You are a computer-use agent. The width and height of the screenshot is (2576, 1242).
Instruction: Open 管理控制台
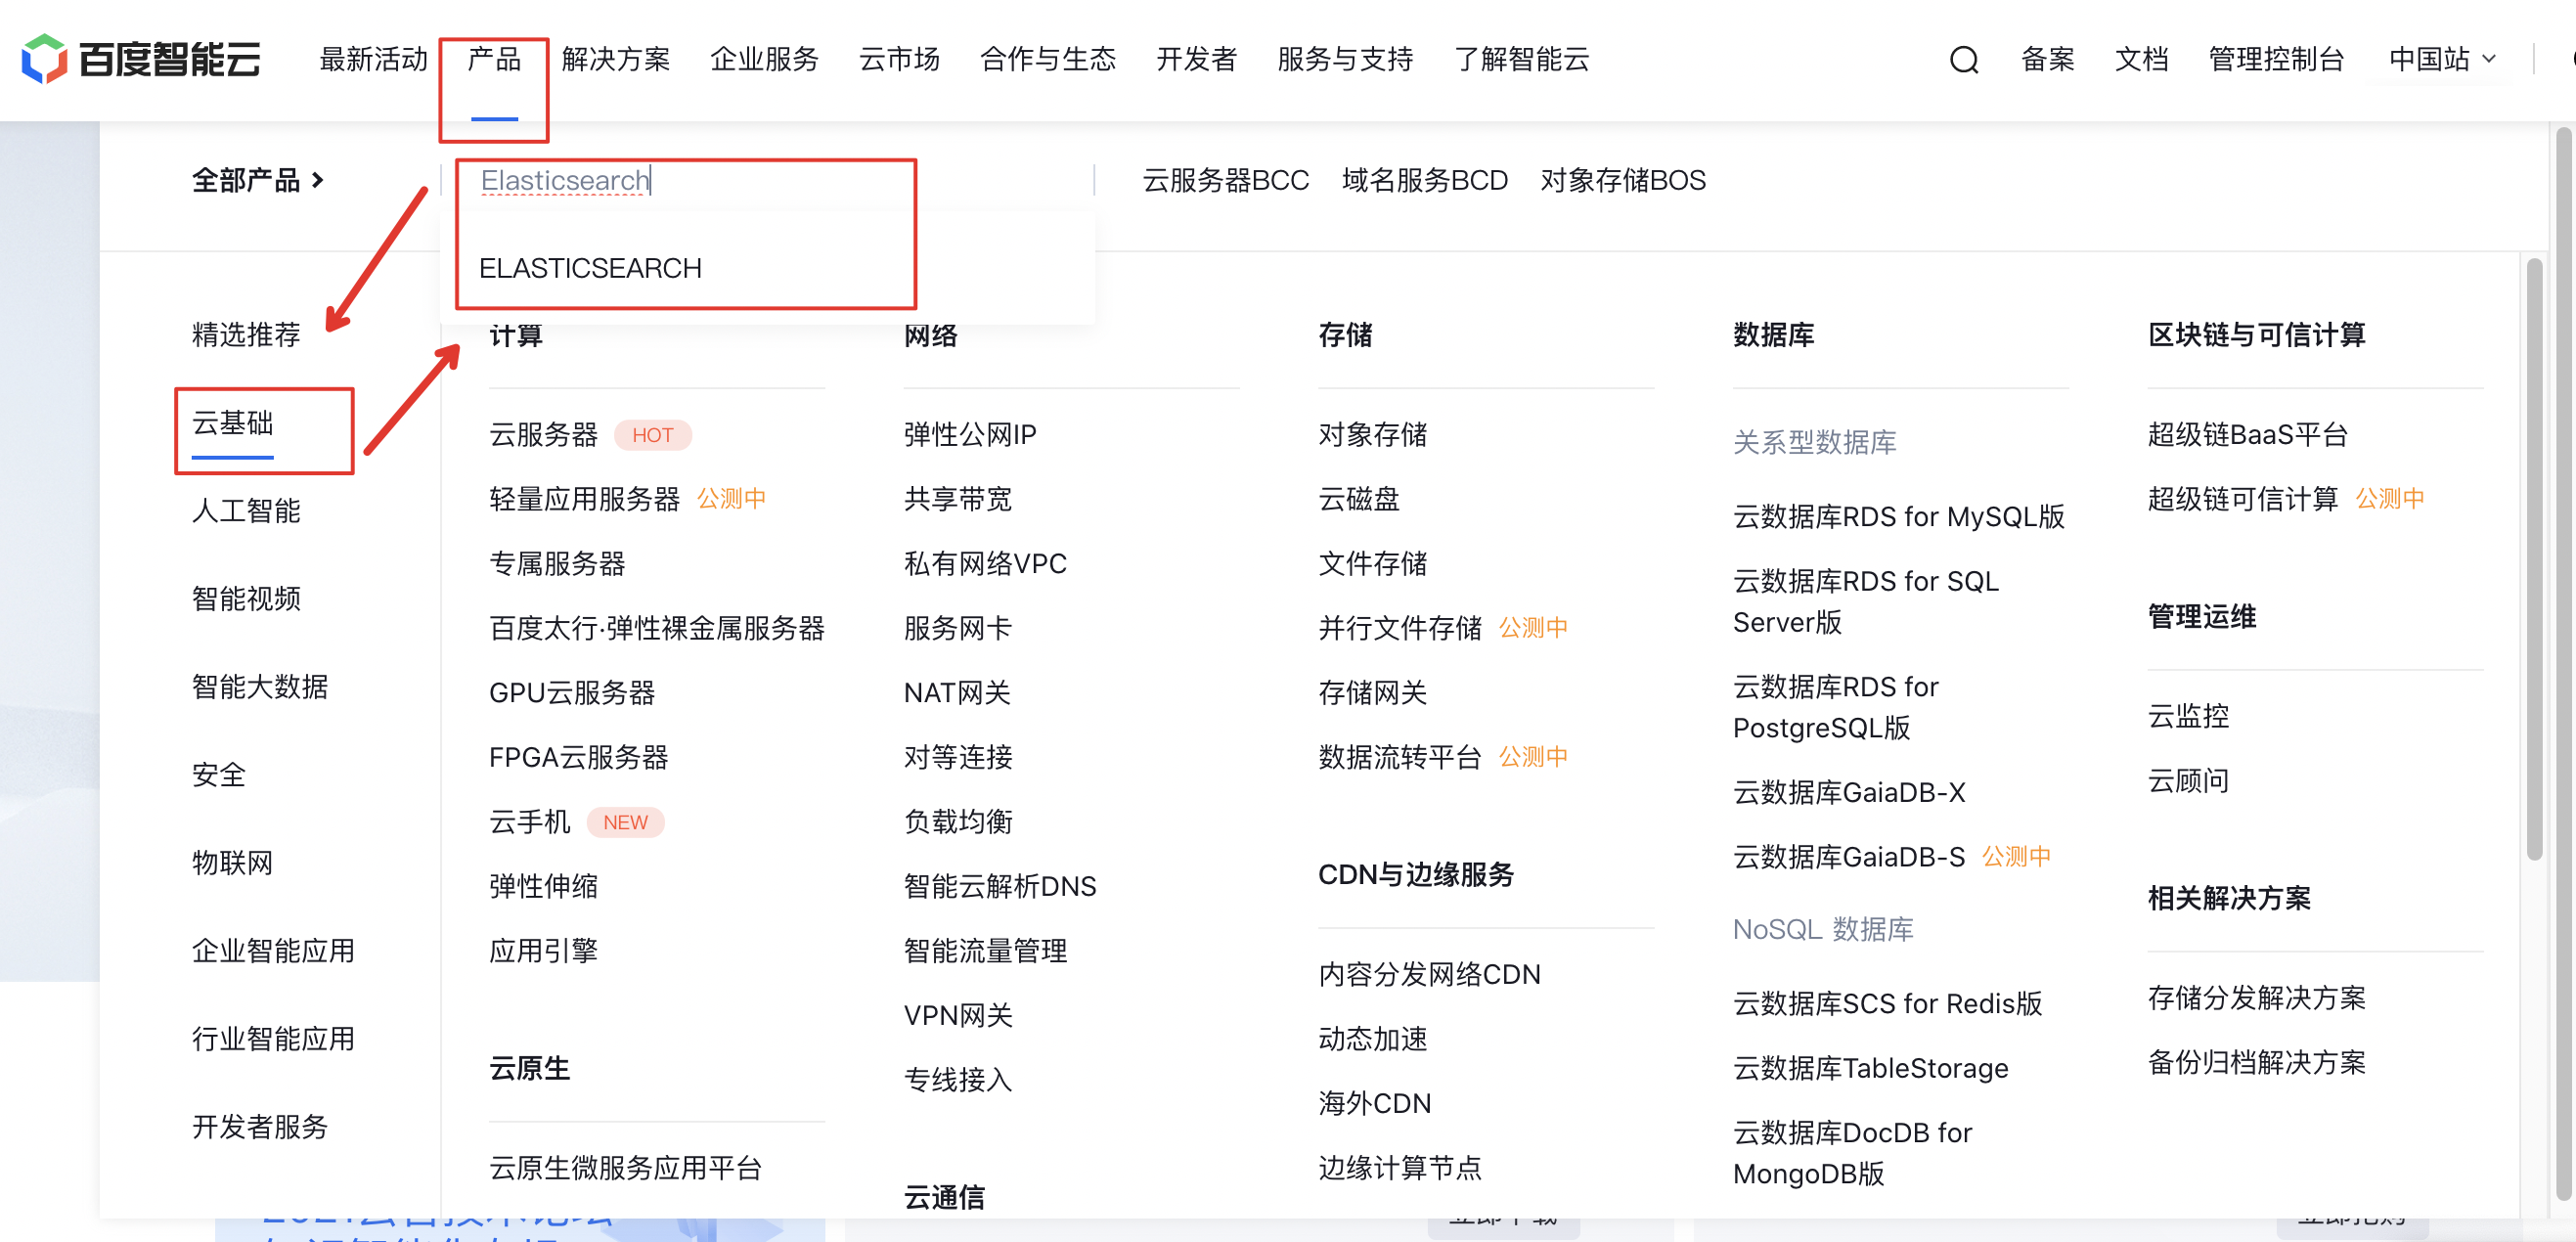[x=2276, y=59]
